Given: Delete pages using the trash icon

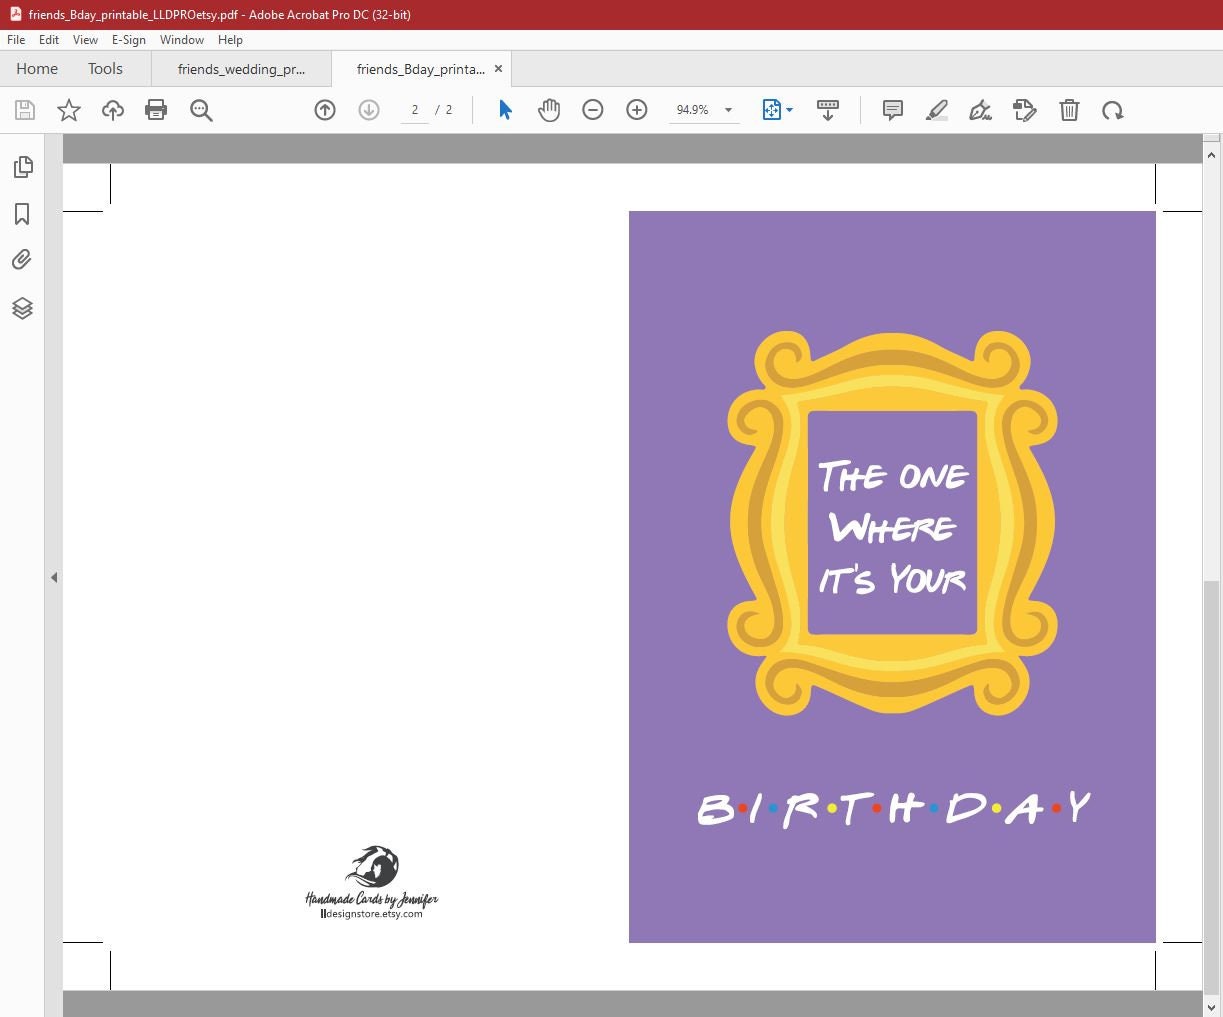Looking at the screenshot, I should point(1069,110).
